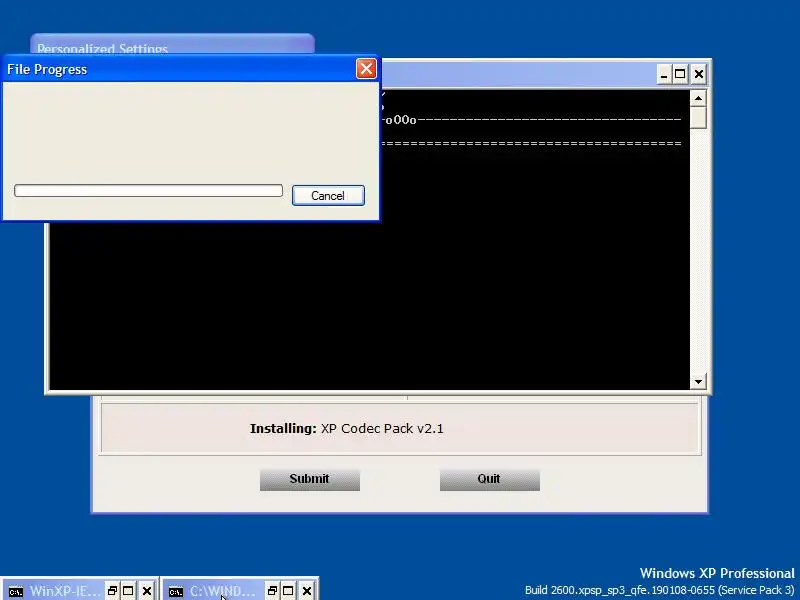Close the C:\WIND minimized window
Image resolution: width=800 pixels, height=600 pixels.
(x=306, y=591)
